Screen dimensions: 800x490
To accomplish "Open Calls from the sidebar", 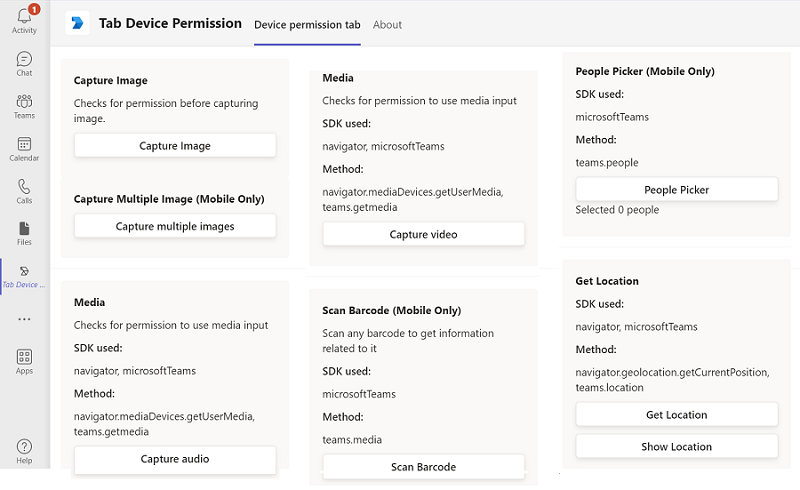I will (24, 187).
